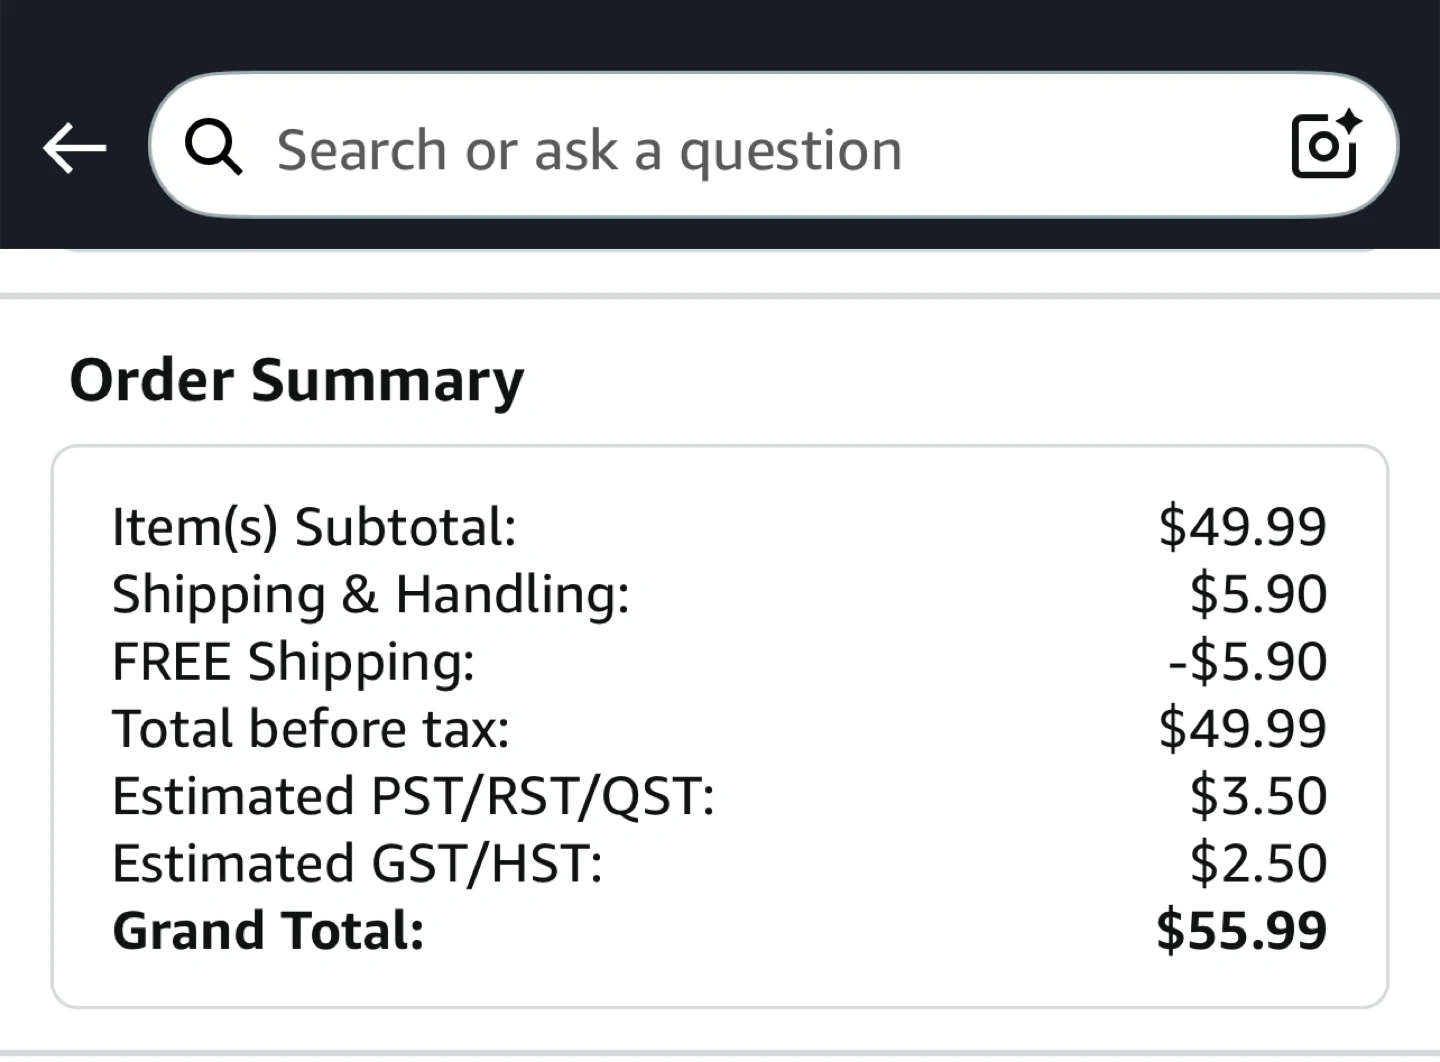The height and width of the screenshot is (1062, 1440).
Task: Select the Item(s) Subtotal label
Action: (314, 526)
